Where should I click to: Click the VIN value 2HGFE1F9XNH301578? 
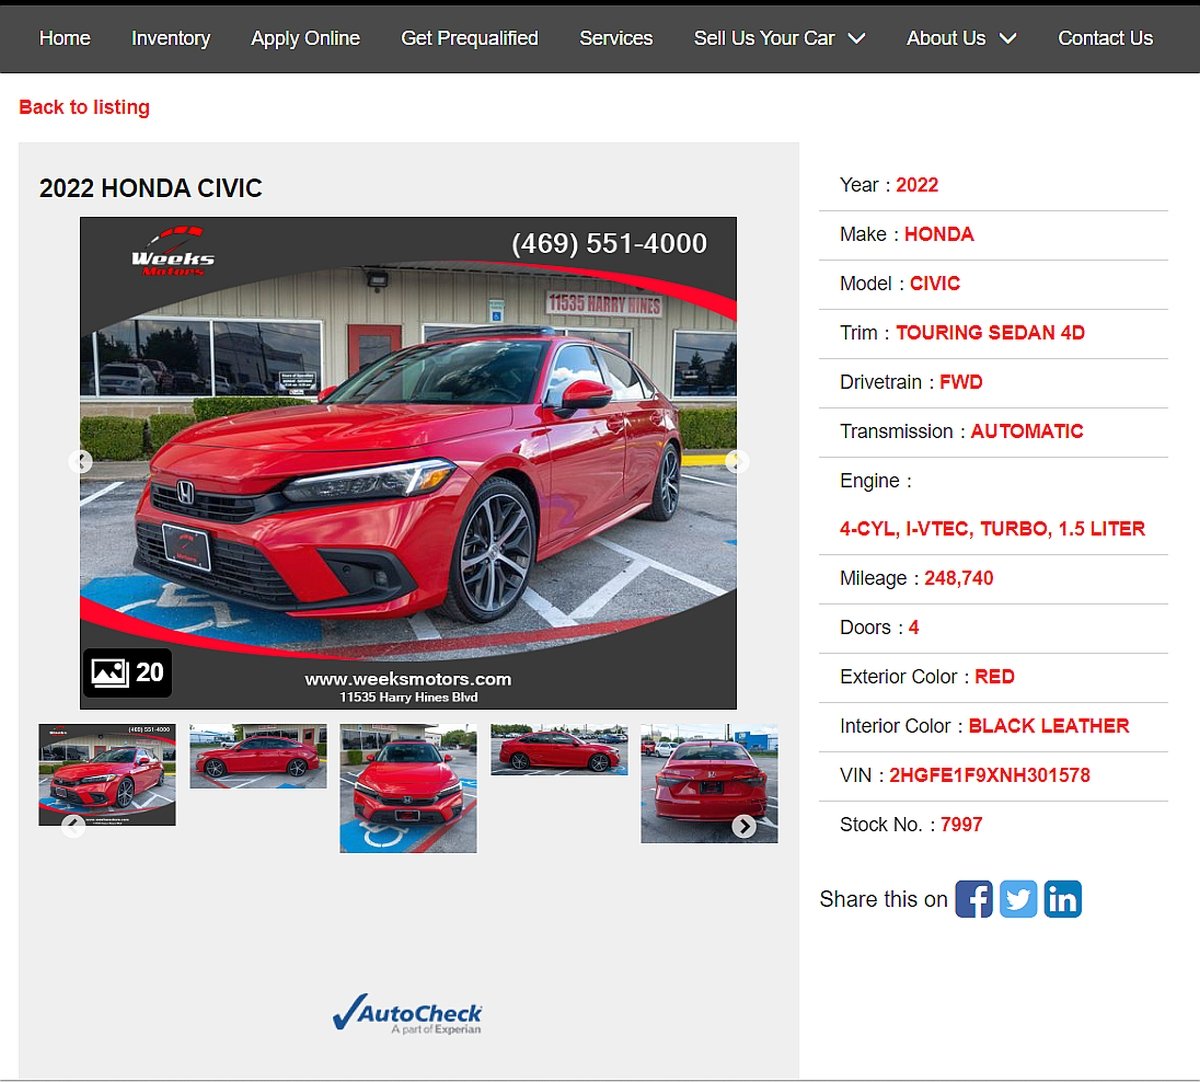(990, 775)
